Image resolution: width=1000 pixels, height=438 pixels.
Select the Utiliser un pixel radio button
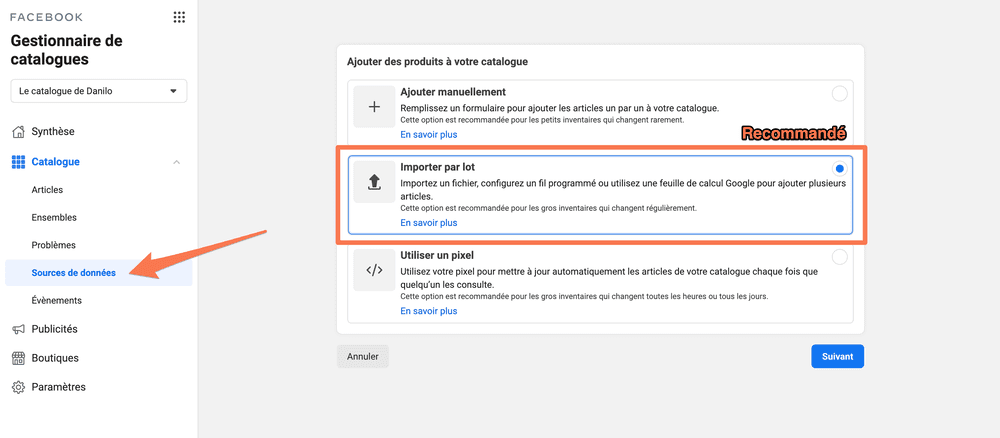839,257
